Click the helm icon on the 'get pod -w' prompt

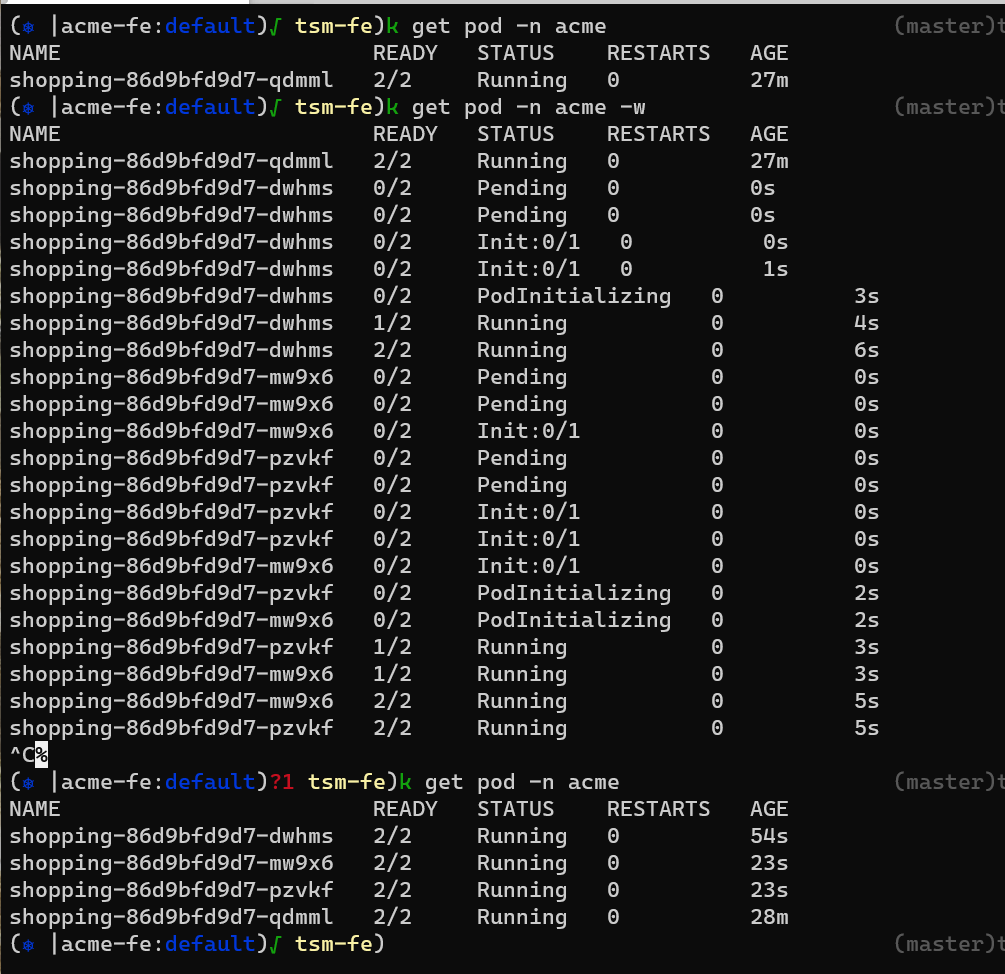[x=29, y=107]
